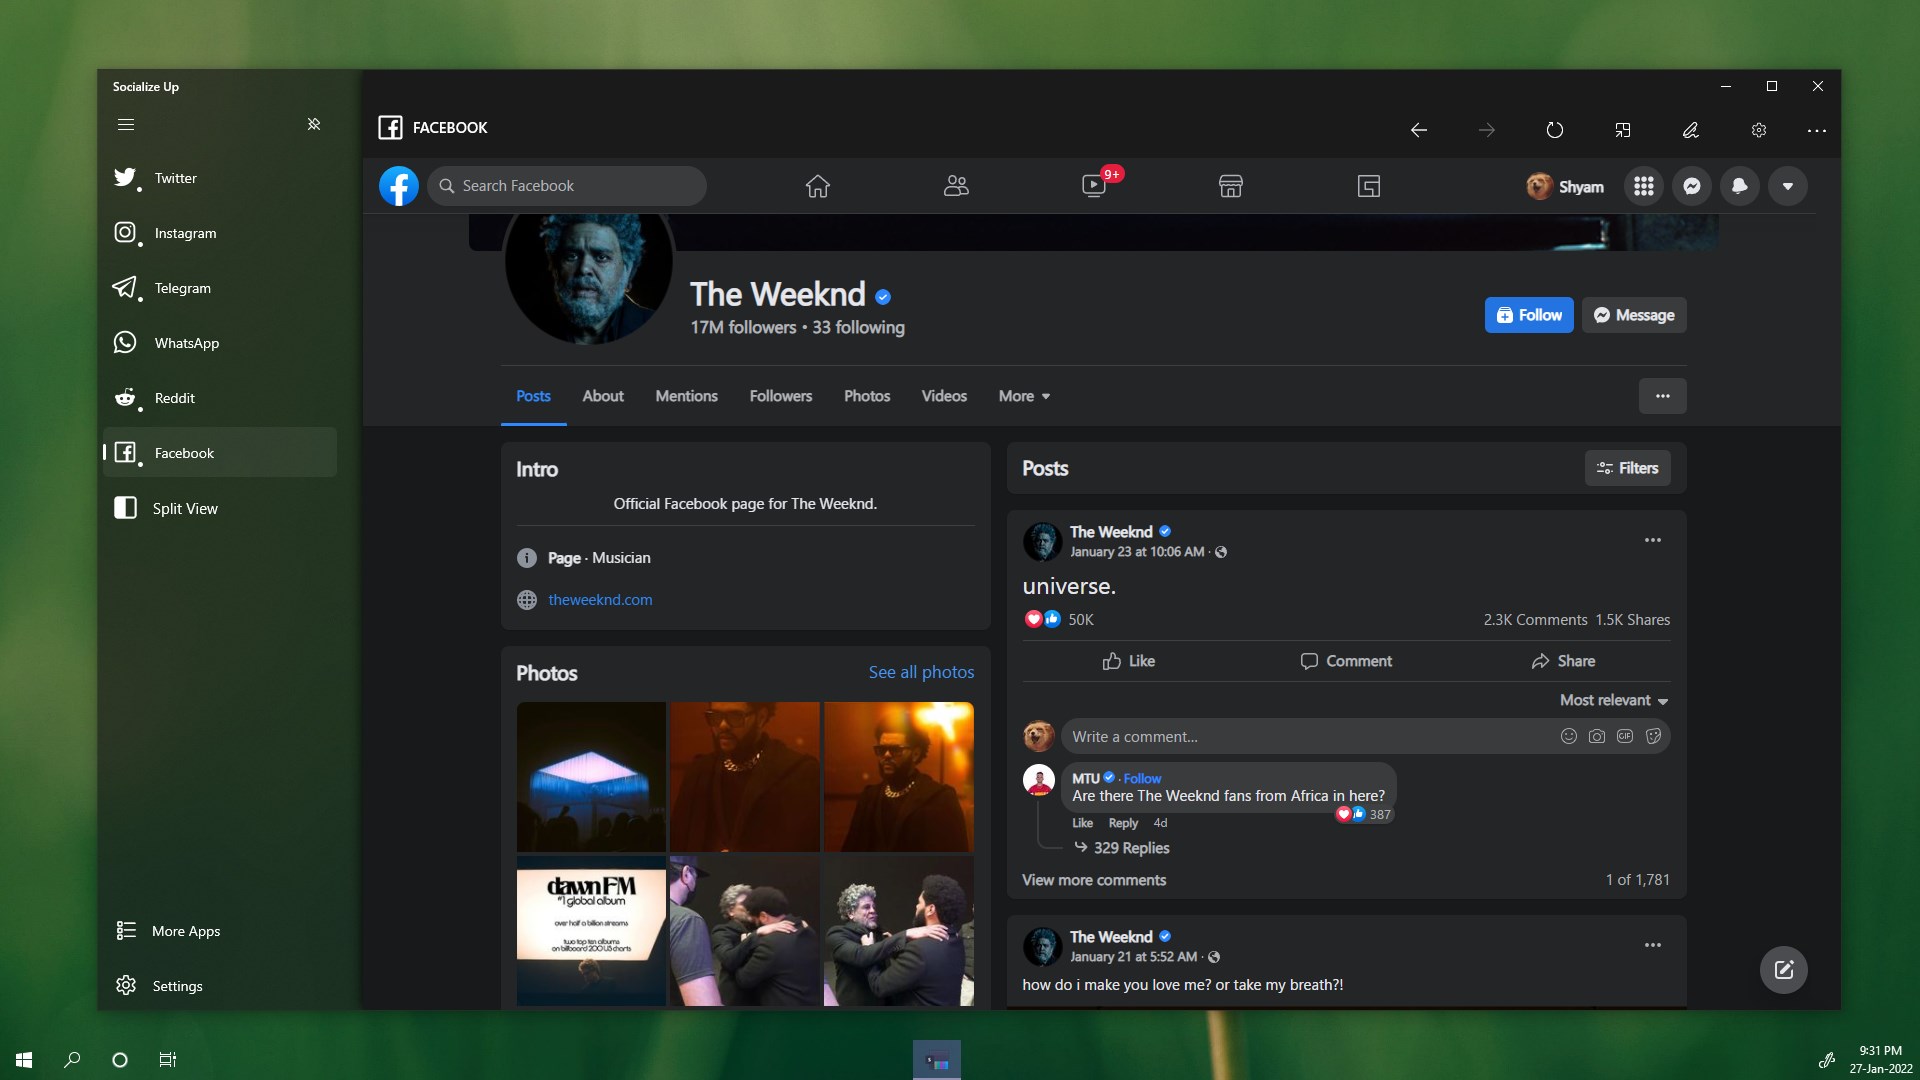Click the Refresh/reload icon in toolbar
This screenshot has width=1920, height=1080.
click(x=1555, y=128)
